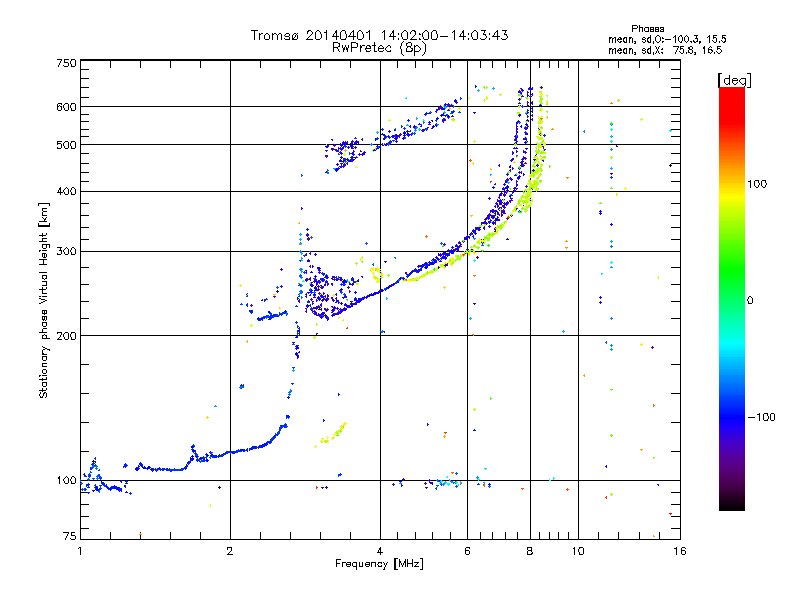Click the '6' x-axis tick label
The height and width of the screenshot is (600, 800).
(x=467, y=551)
